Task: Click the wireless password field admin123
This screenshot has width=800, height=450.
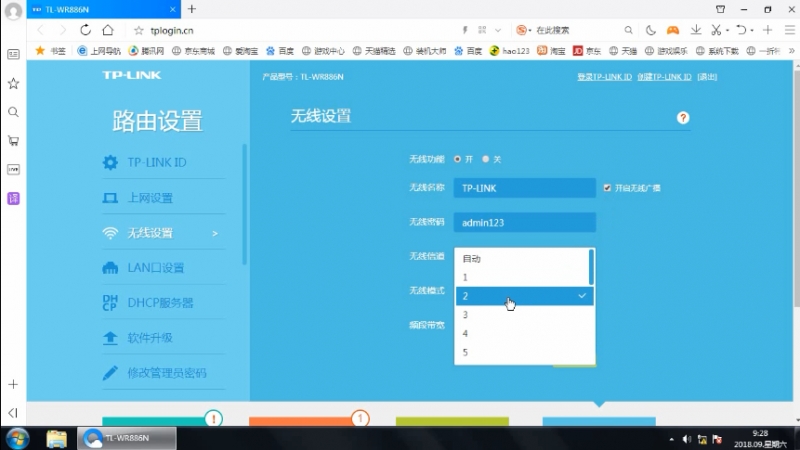Action: click(x=524, y=222)
